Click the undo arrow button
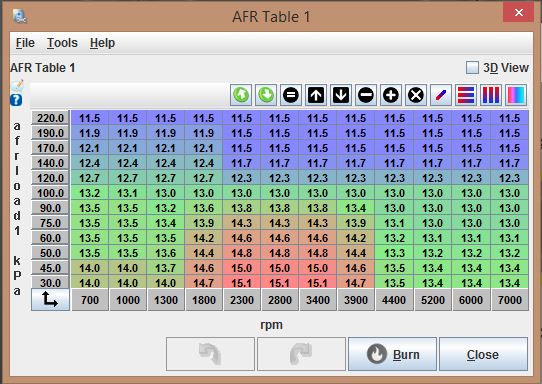Viewport: 542px width, 384px height. pyautogui.click(x=210, y=354)
